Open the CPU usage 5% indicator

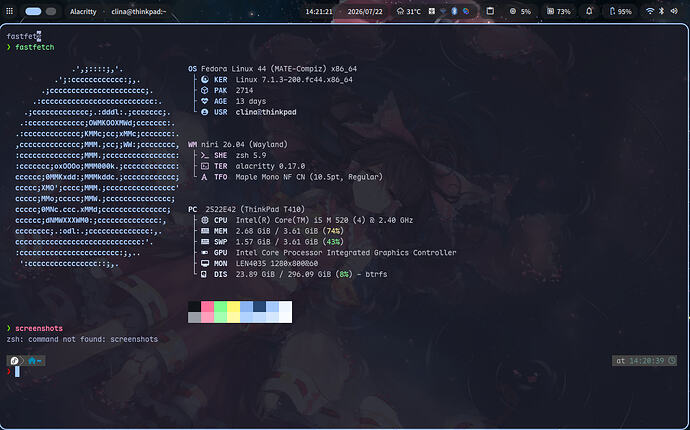tap(520, 11)
